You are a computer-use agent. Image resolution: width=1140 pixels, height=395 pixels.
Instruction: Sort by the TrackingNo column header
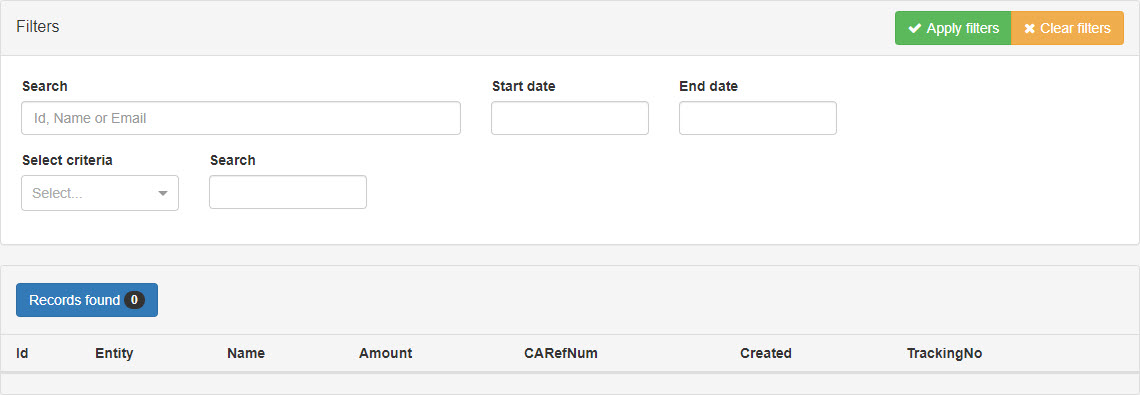click(x=944, y=354)
